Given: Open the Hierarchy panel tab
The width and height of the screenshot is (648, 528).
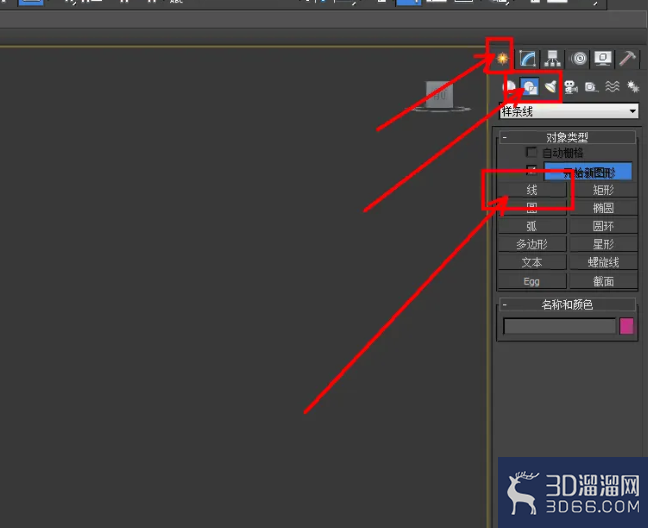Looking at the screenshot, I should (553, 59).
